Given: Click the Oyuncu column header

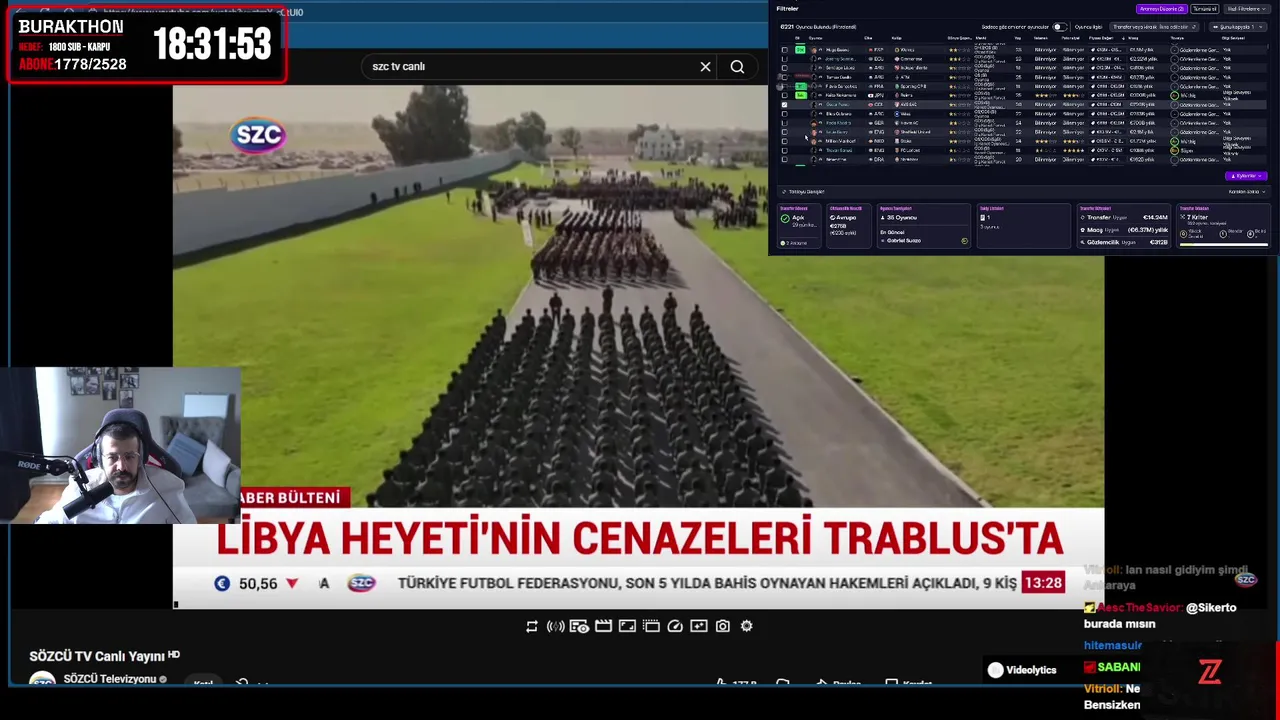Looking at the screenshot, I should (x=815, y=38).
